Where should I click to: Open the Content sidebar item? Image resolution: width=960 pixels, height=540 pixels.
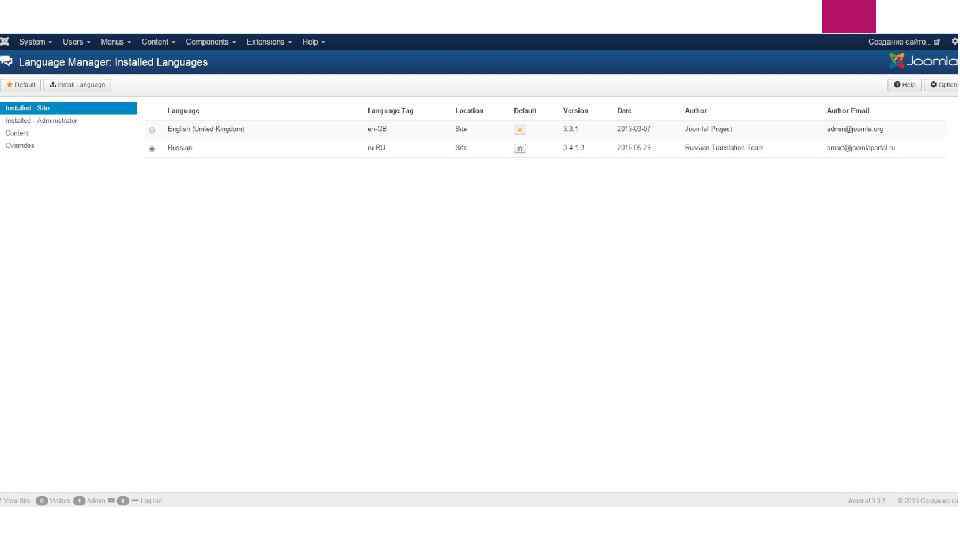[17, 133]
